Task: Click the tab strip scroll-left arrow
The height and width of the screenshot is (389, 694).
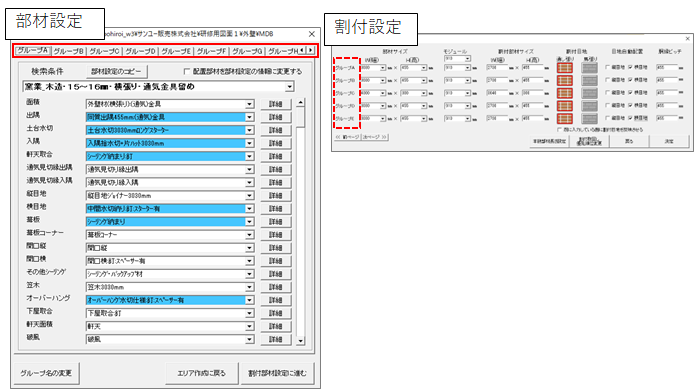Action: point(302,50)
